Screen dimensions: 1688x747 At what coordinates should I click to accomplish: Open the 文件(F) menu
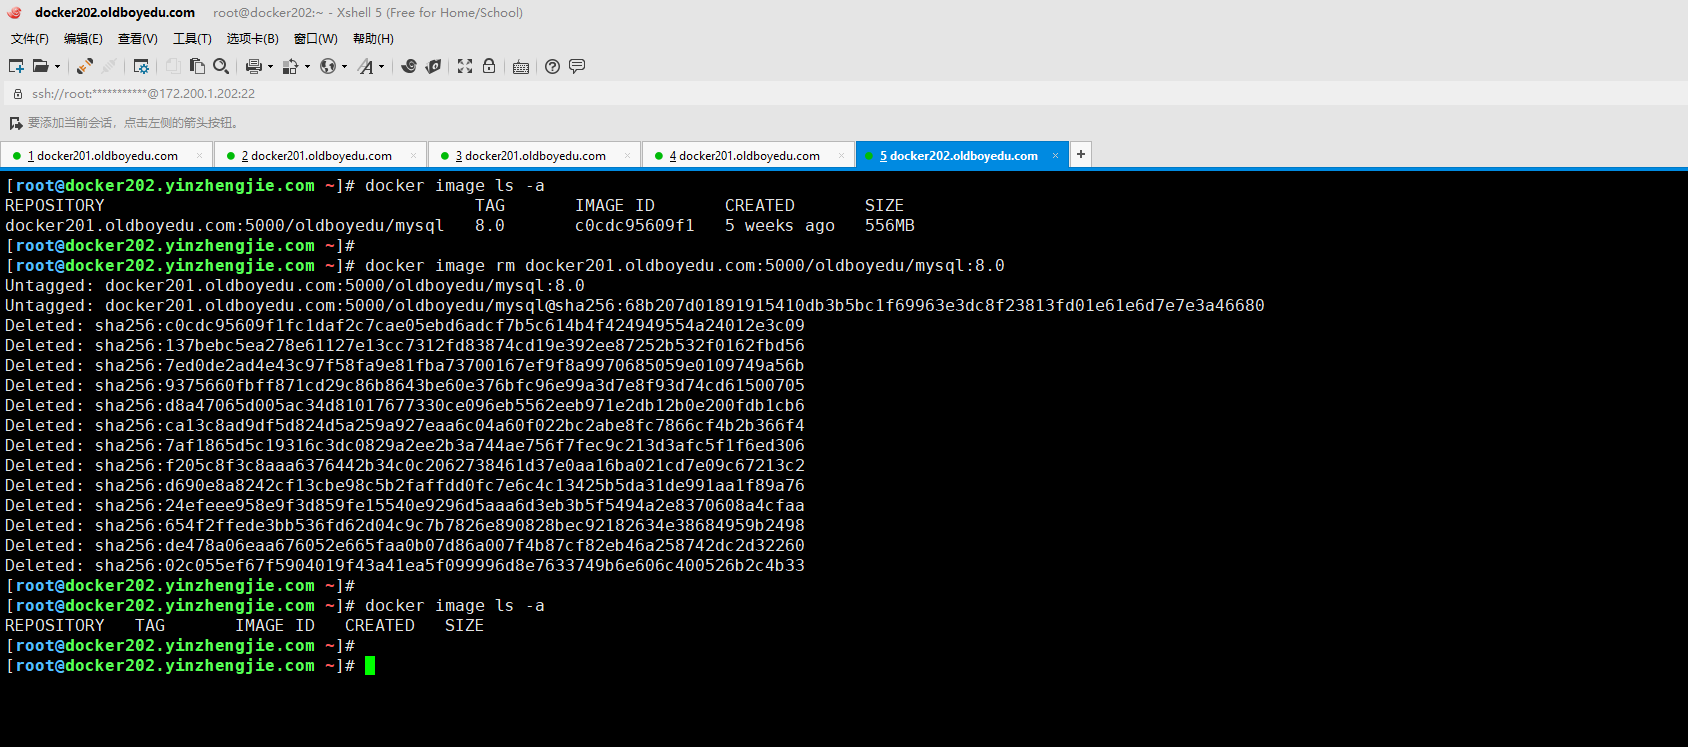point(30,39)
